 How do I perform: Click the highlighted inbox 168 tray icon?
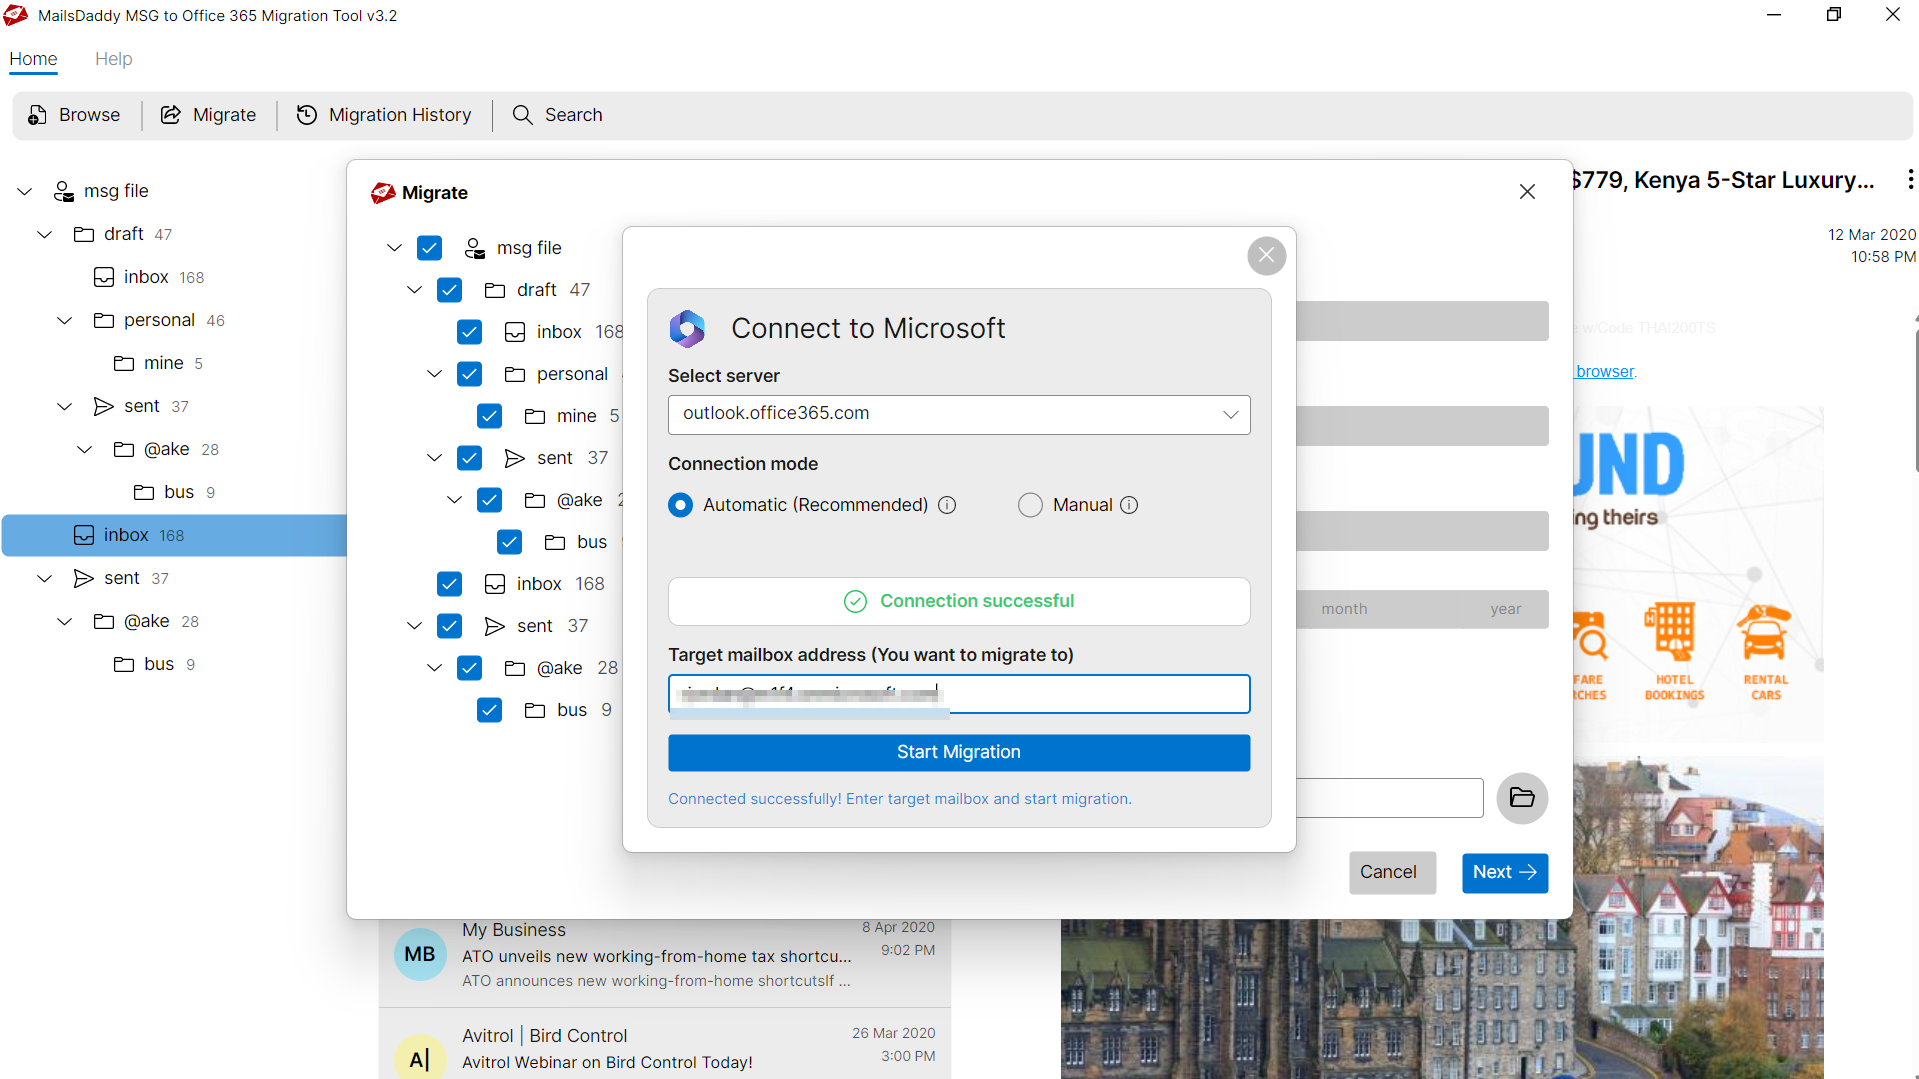point(84,535)
